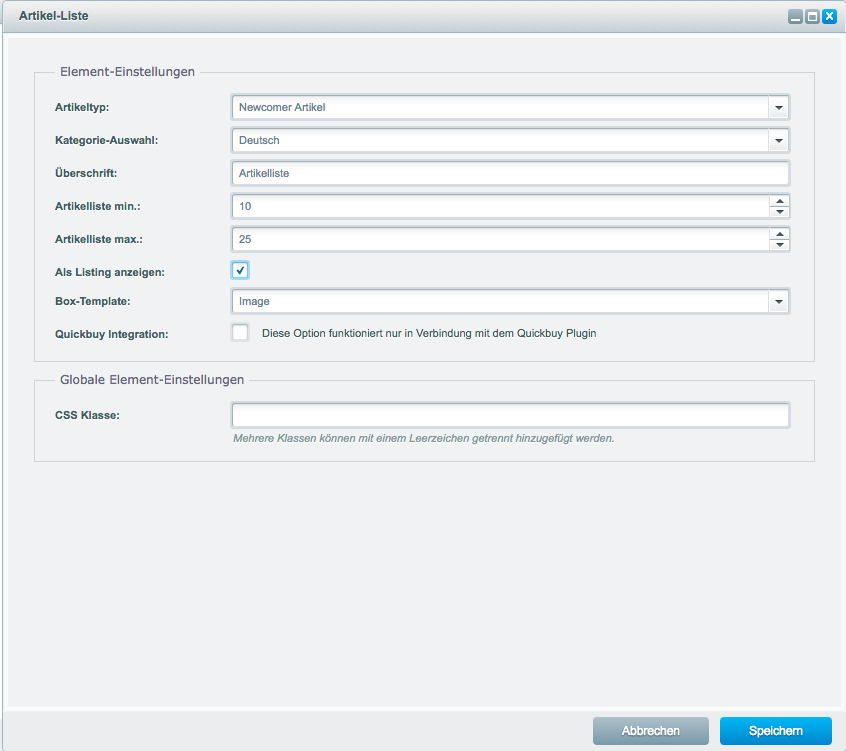Increase Artikelliste min. with up arrow
Viewport: 846px width, 751px height.
point(779,201)
